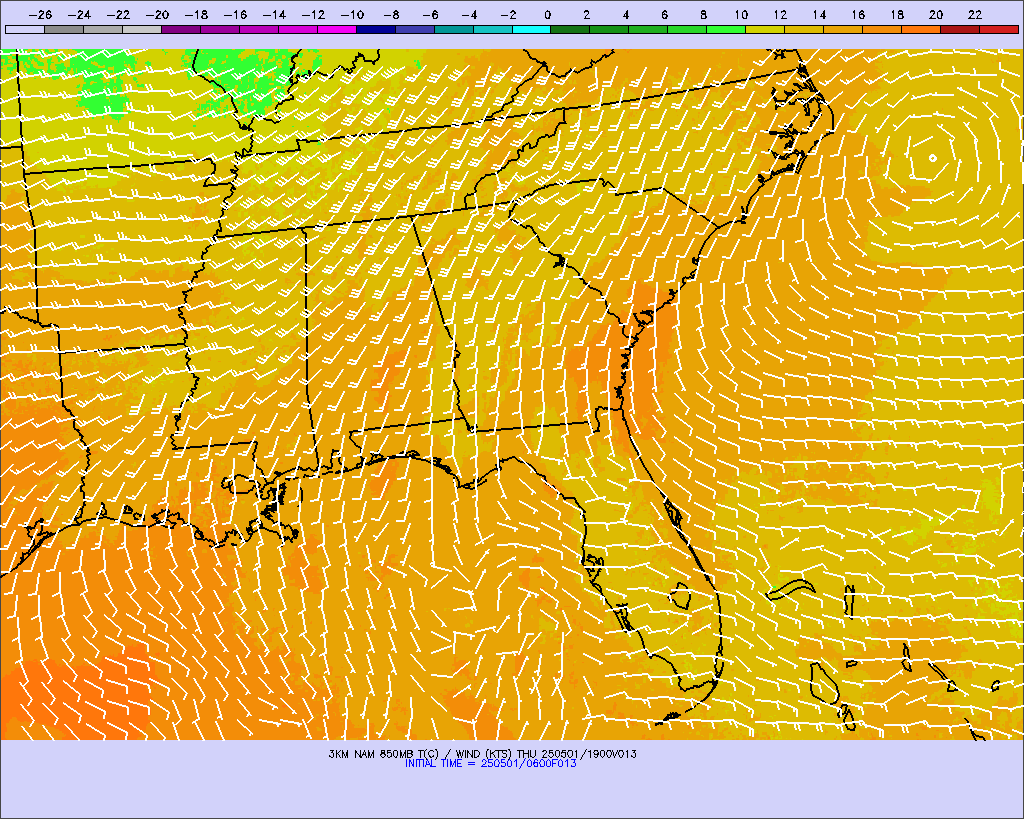
Task: Select the red swatch right of 22
Action: pos(999,29)
